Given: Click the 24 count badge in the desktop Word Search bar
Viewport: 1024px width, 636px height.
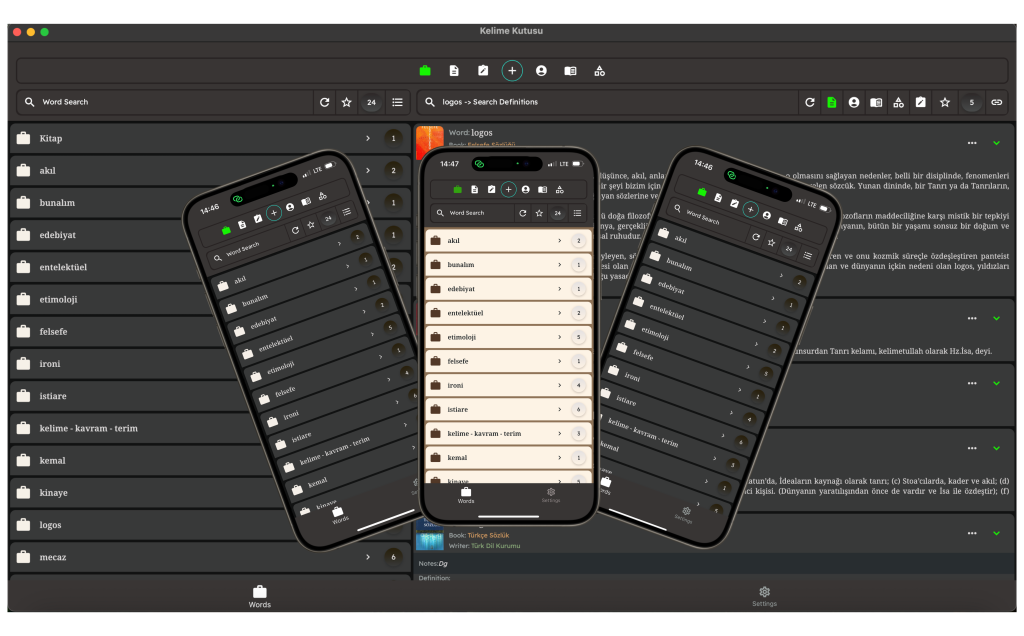Looking at the screenshot, I should 372,102.
